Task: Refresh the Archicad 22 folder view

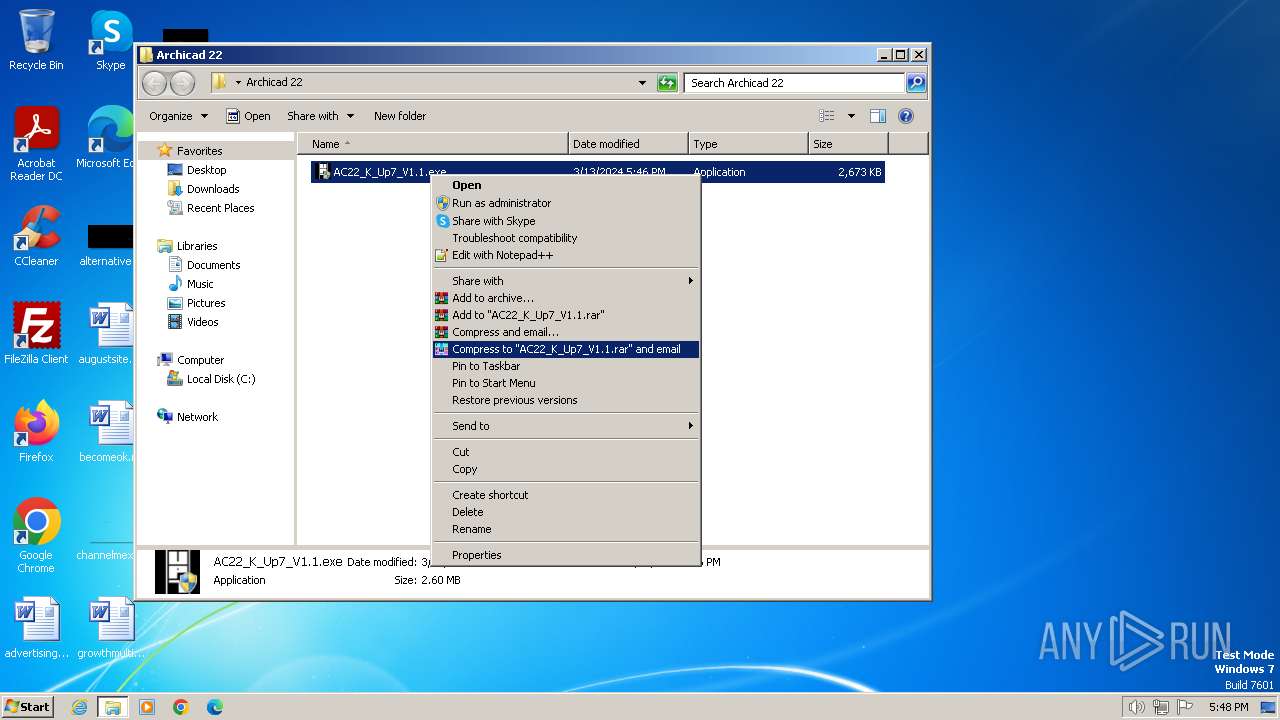Action: pyautogui.click(x=667, y=83)
